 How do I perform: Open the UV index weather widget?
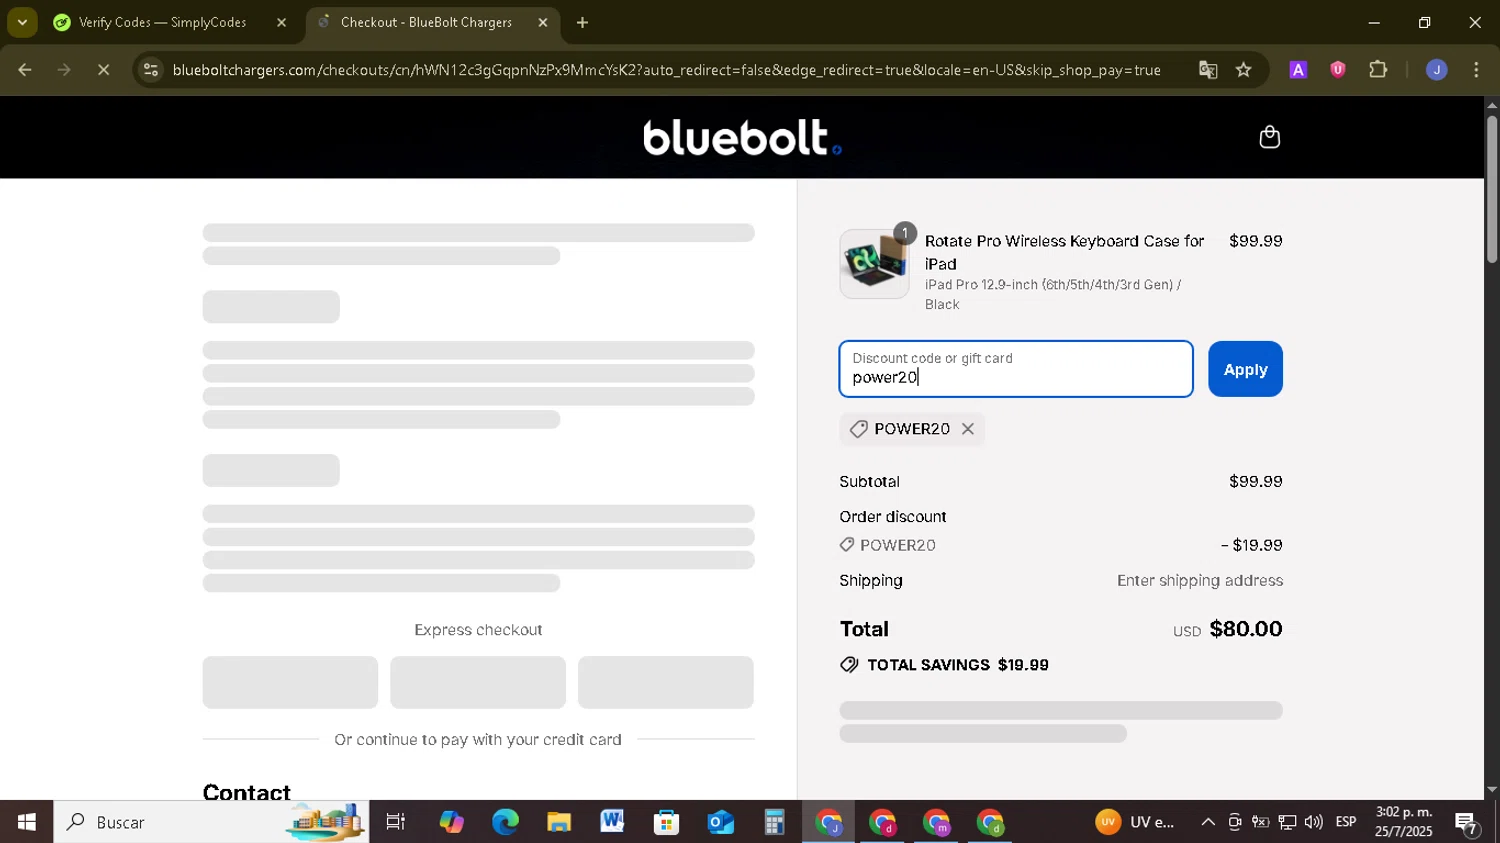tap(1135, 822)
